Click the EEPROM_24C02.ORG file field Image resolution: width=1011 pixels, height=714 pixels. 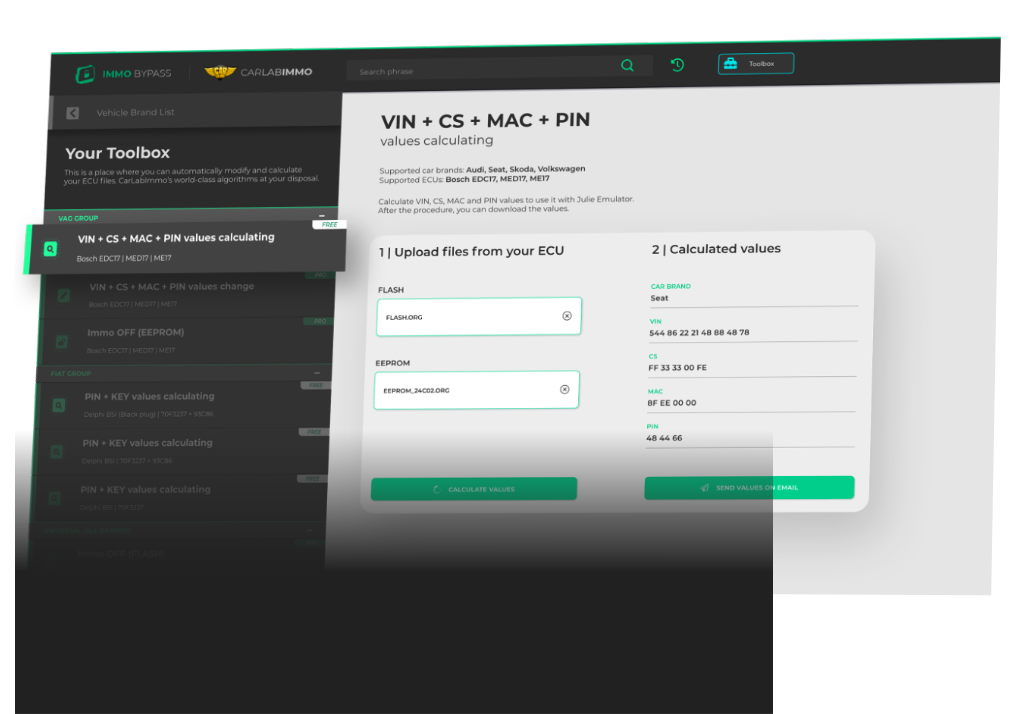tap(476, 390)
